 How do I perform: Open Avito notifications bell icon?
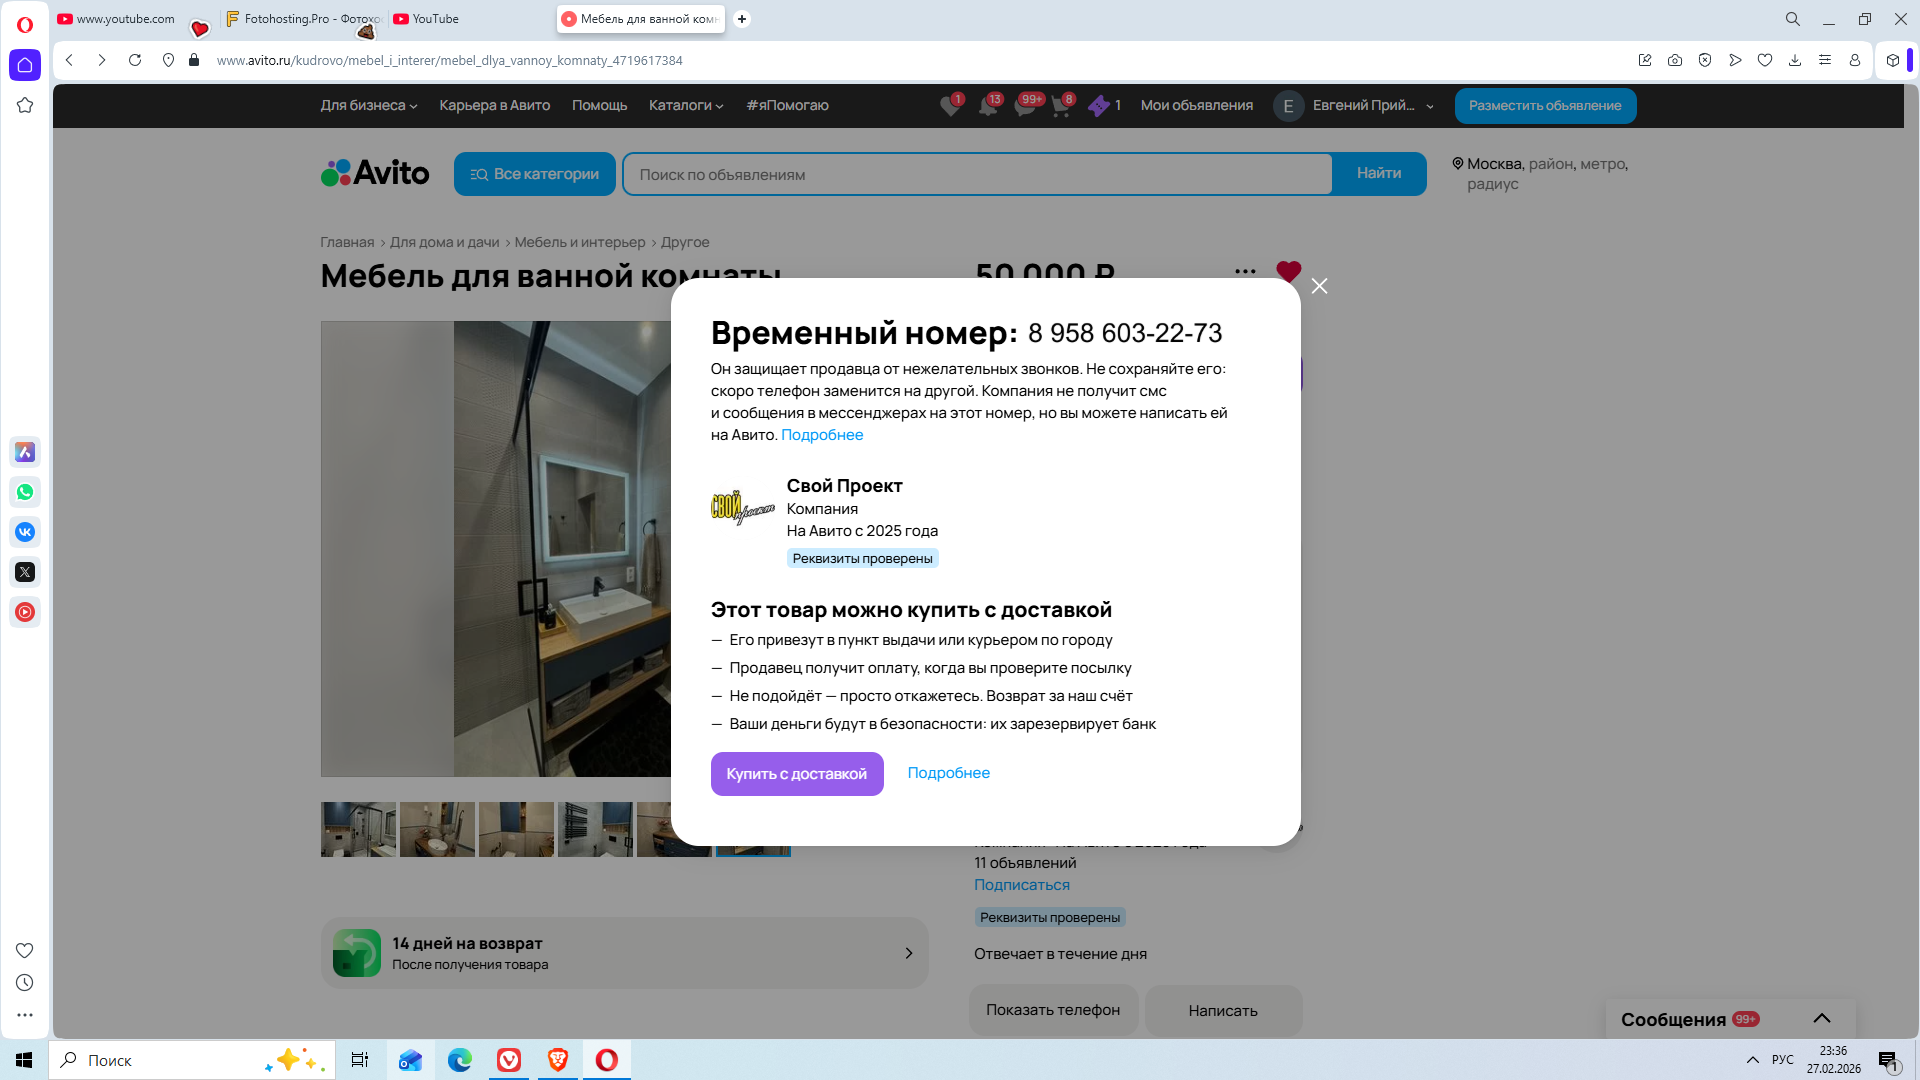pyautogui.click(x=988, y=106)
